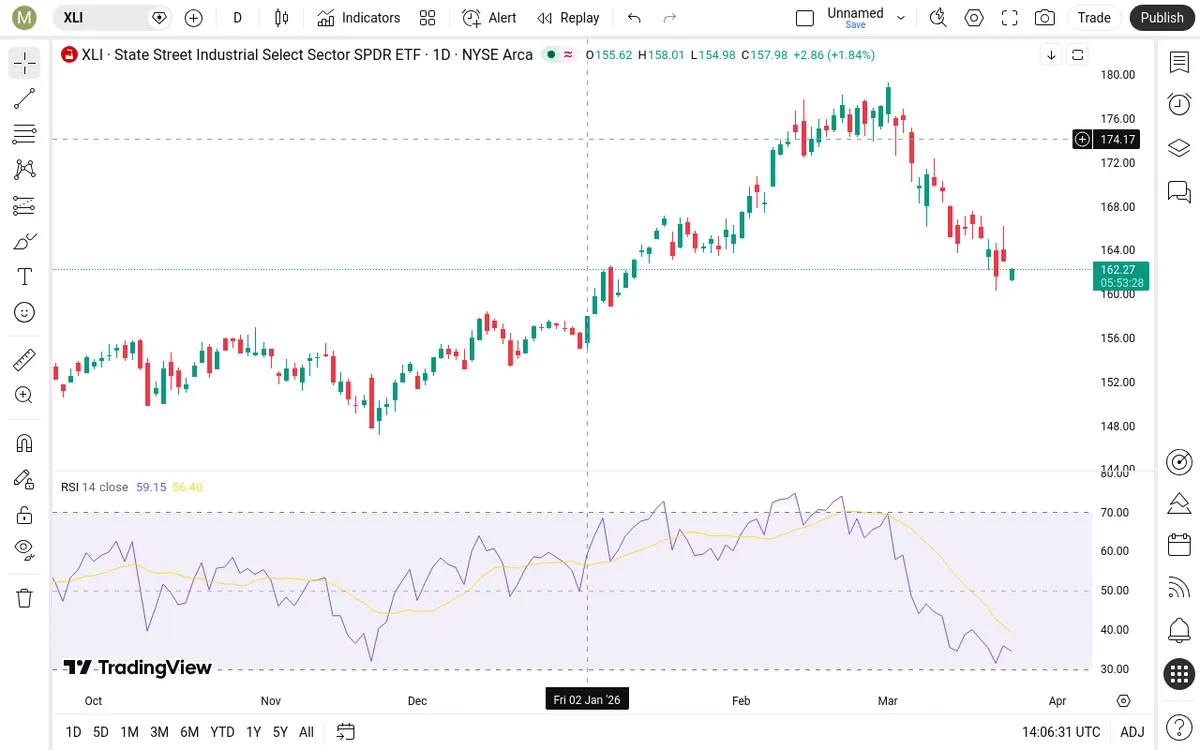
Task: Start bar Replay mode
Action: click(568, 17)
